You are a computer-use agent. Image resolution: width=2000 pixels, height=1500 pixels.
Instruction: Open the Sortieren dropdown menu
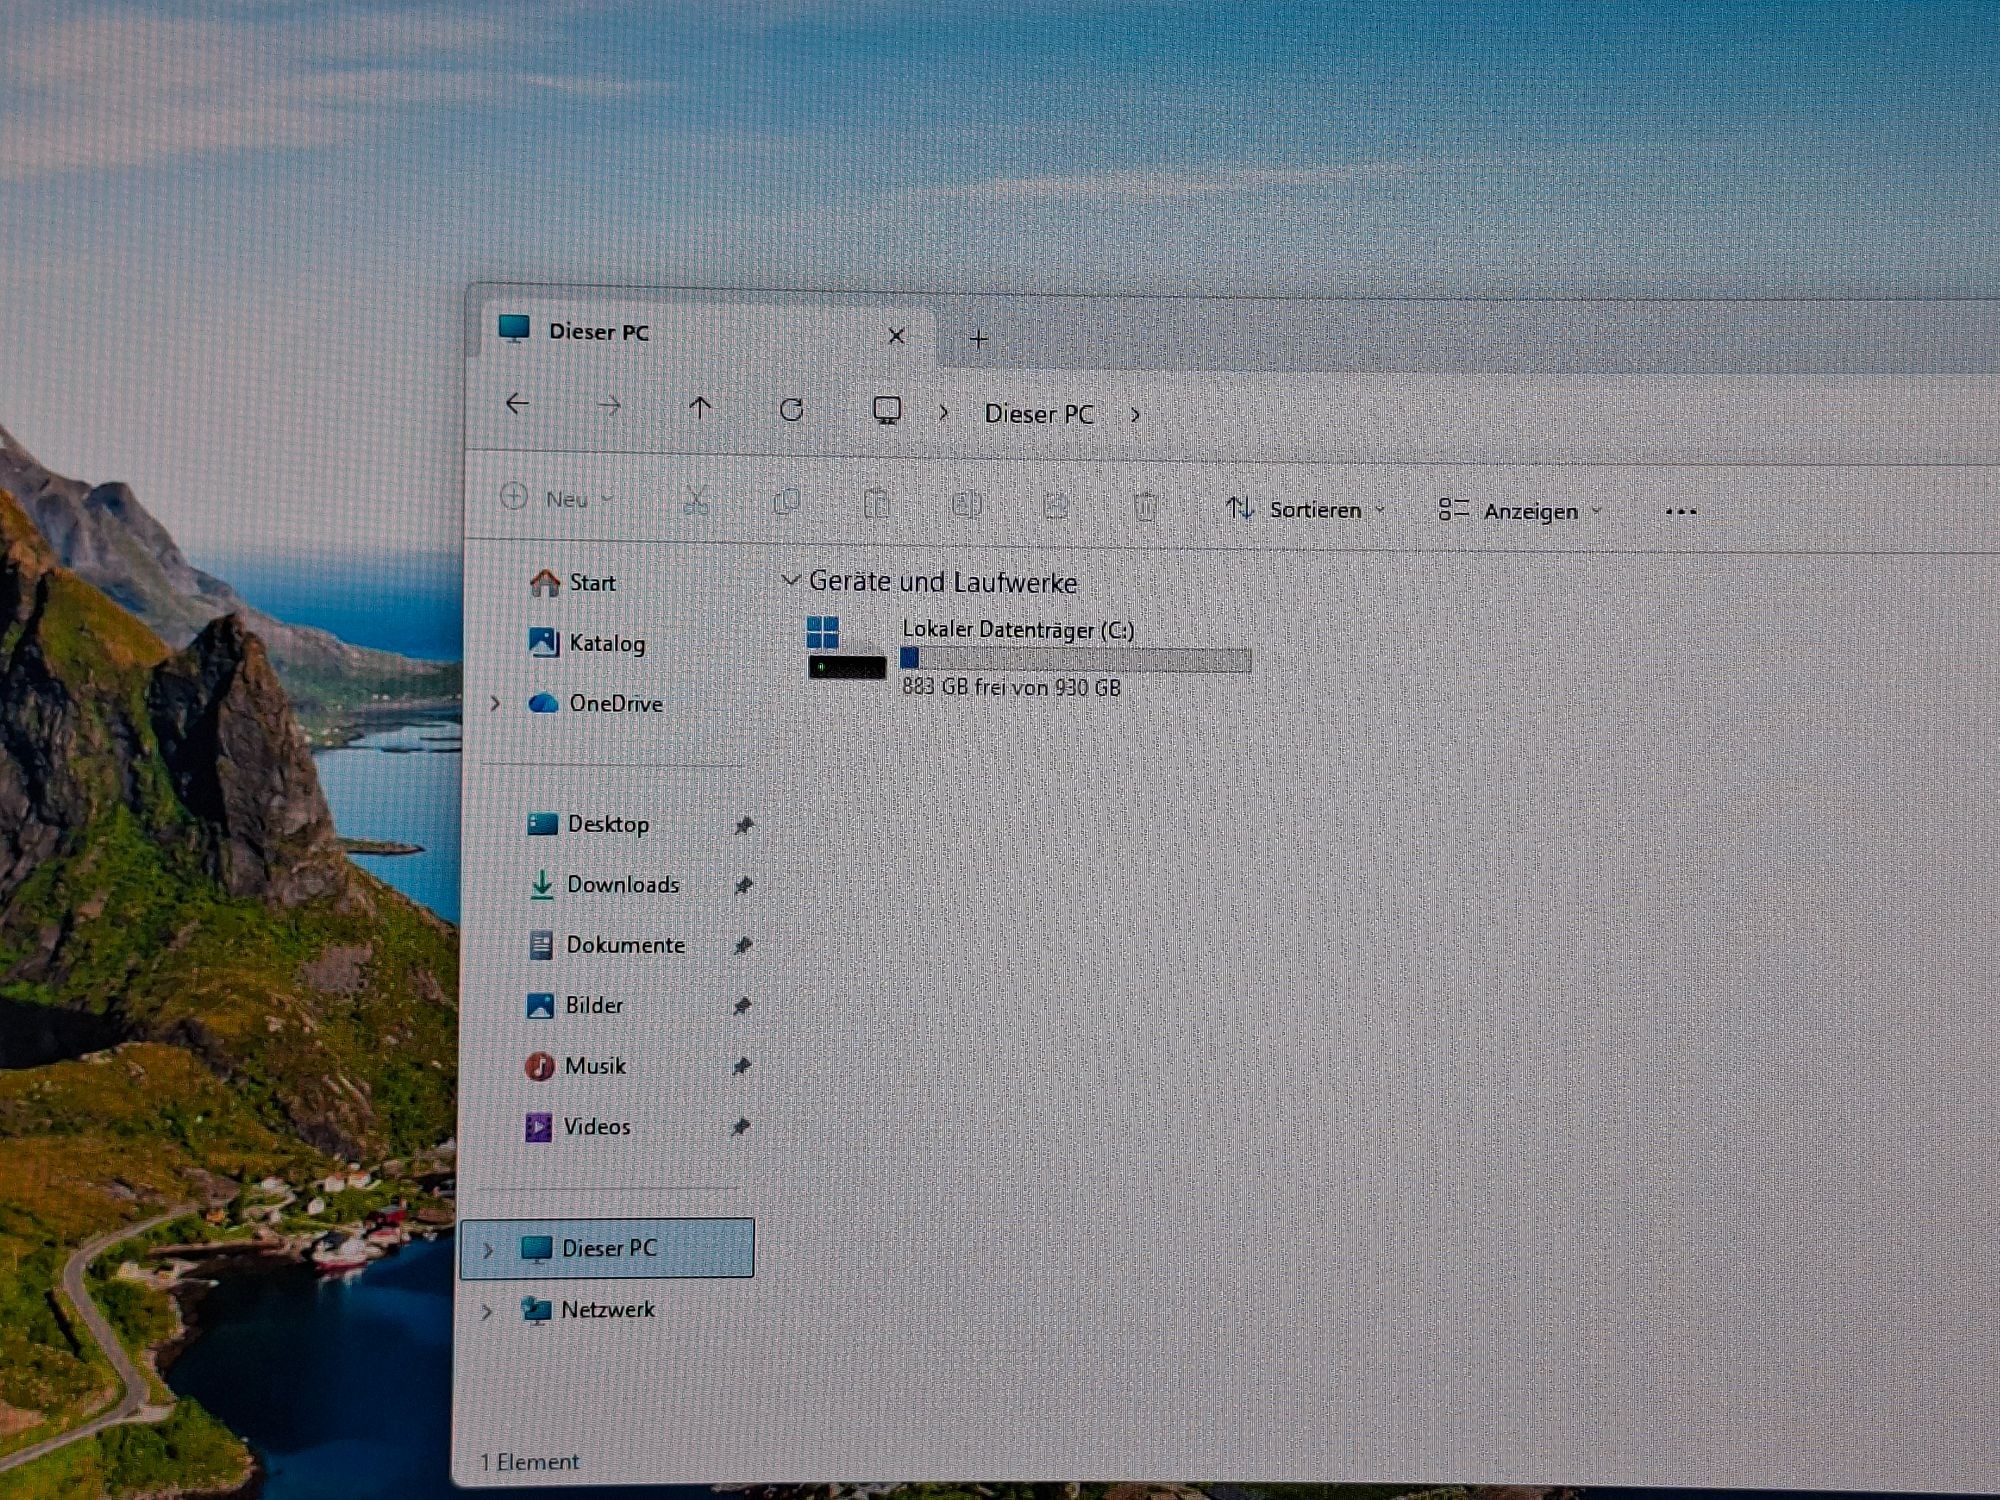[1305, 510]
